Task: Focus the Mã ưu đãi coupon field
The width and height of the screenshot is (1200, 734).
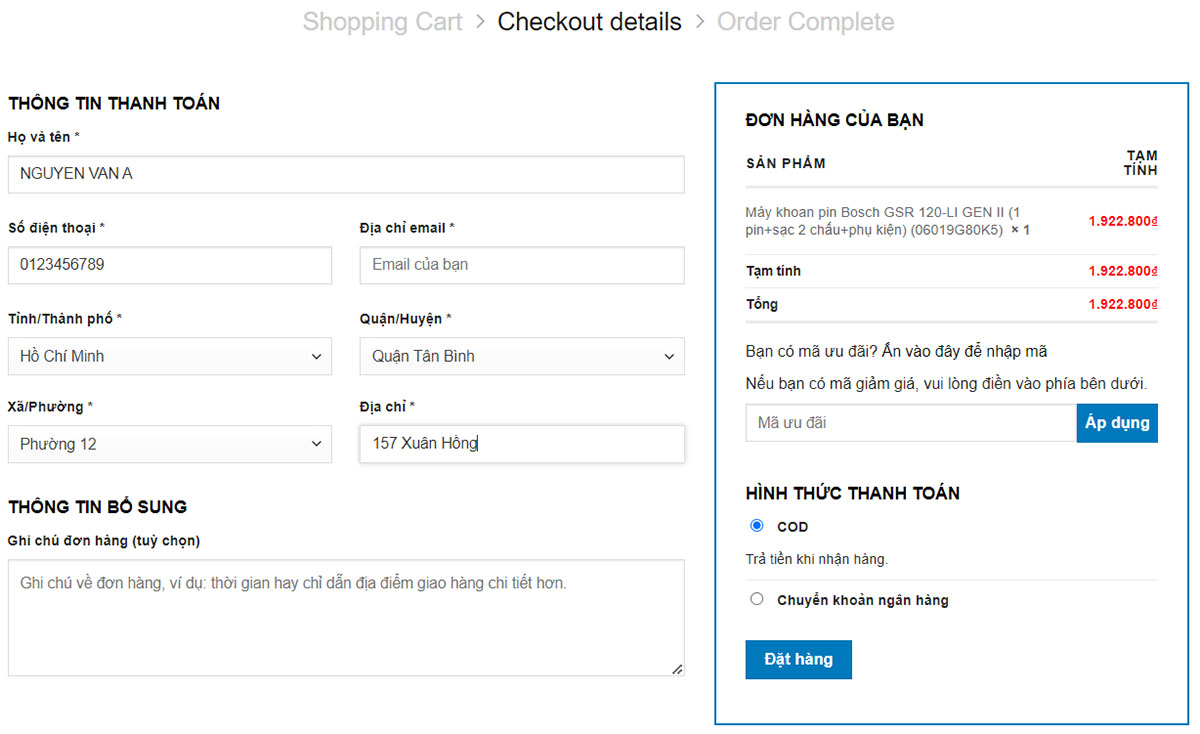Action: tap(910, 423)
